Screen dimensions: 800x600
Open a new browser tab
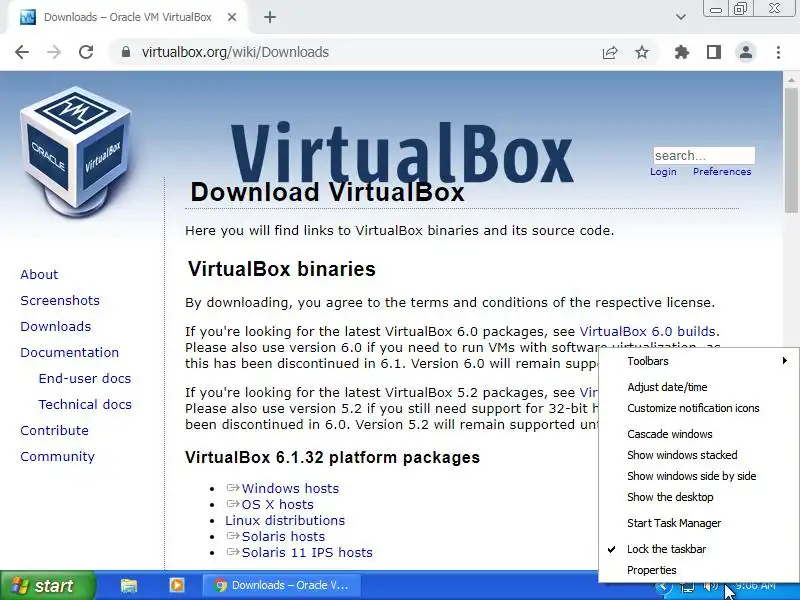point(270,17)
